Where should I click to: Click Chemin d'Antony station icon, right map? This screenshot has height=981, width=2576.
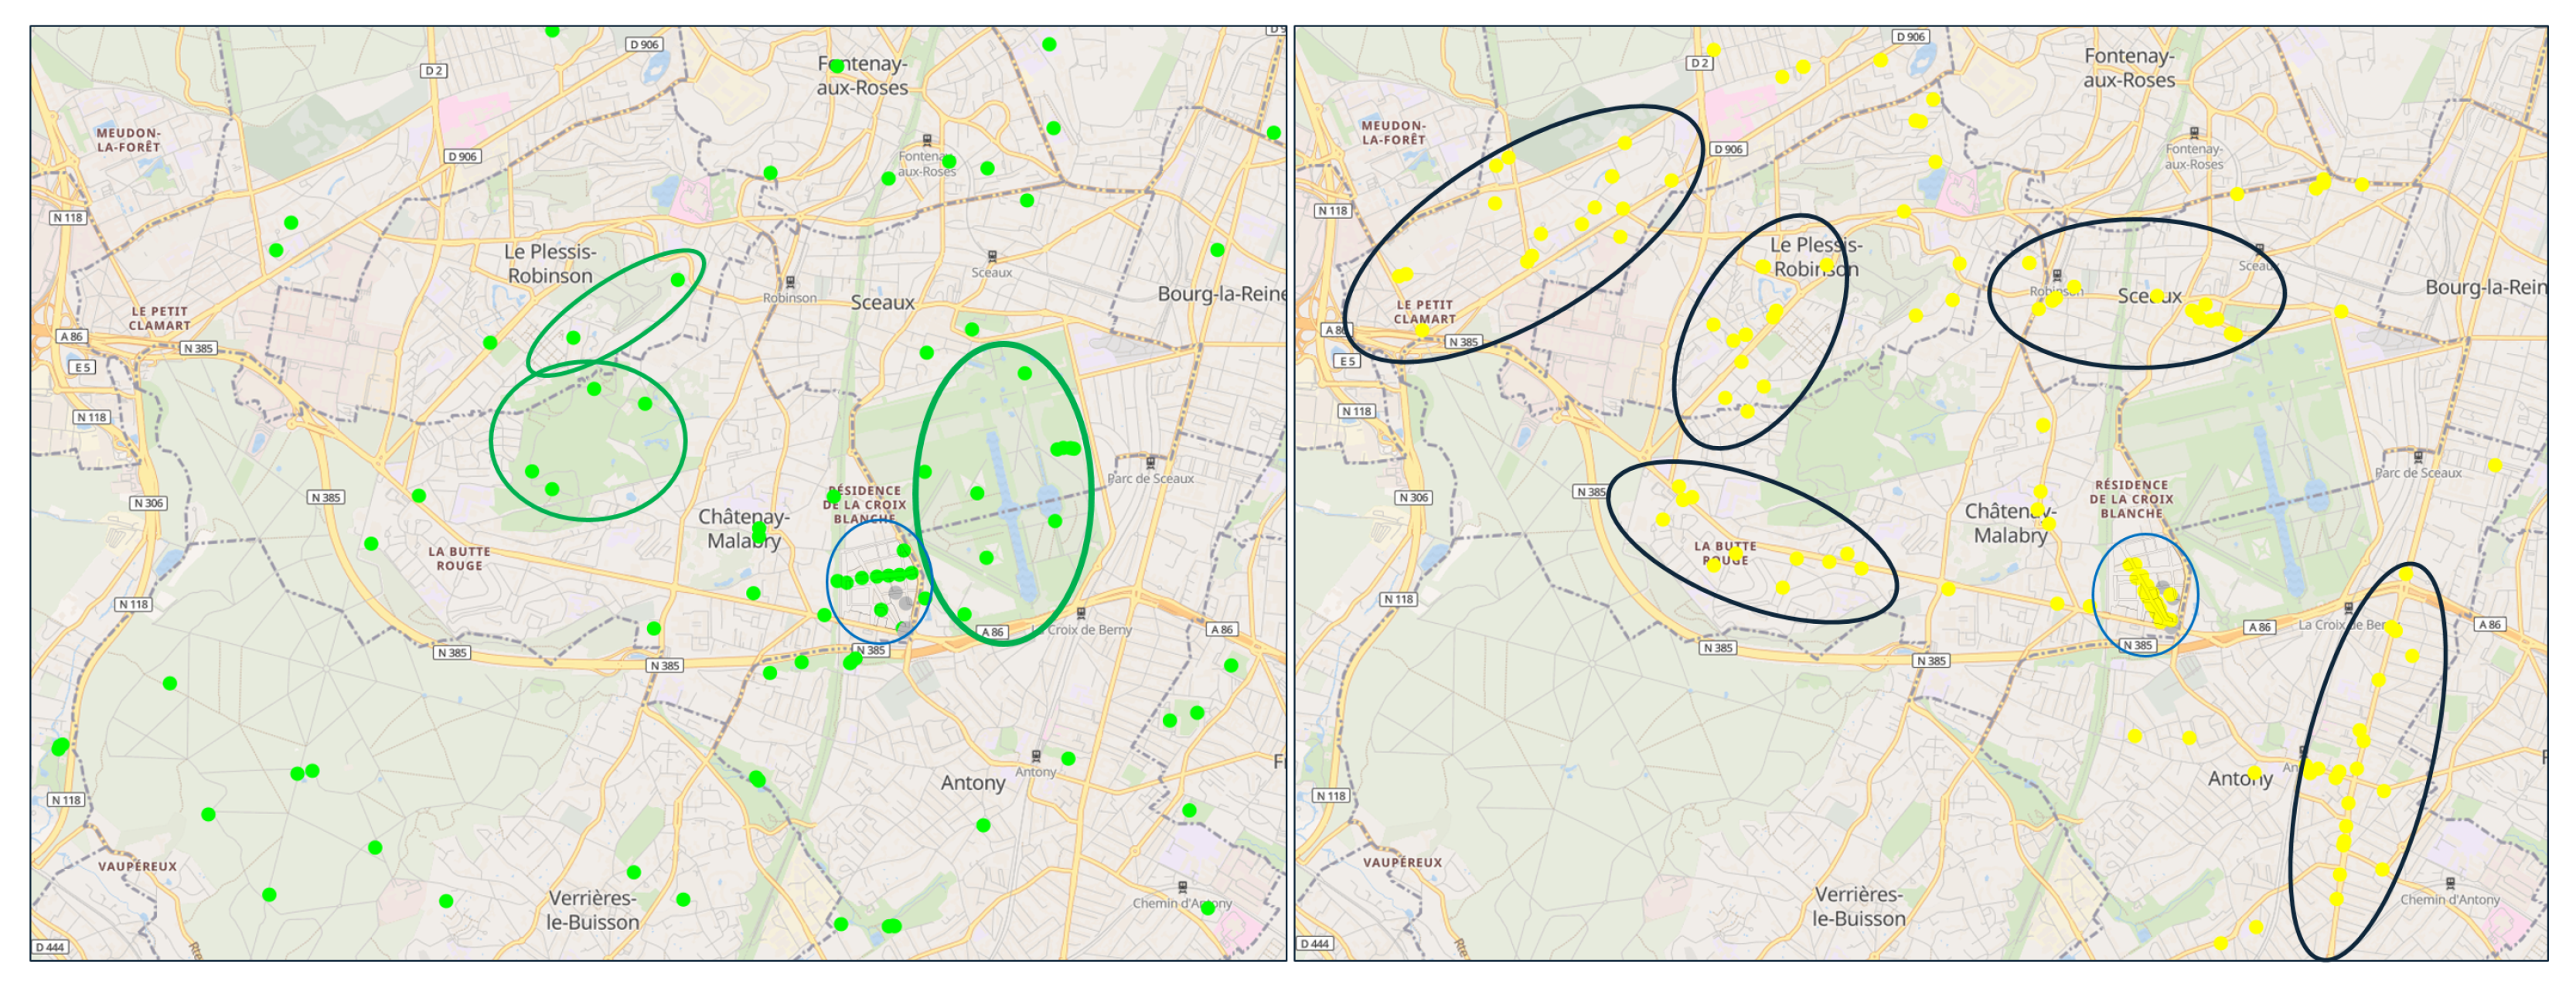2450,884
